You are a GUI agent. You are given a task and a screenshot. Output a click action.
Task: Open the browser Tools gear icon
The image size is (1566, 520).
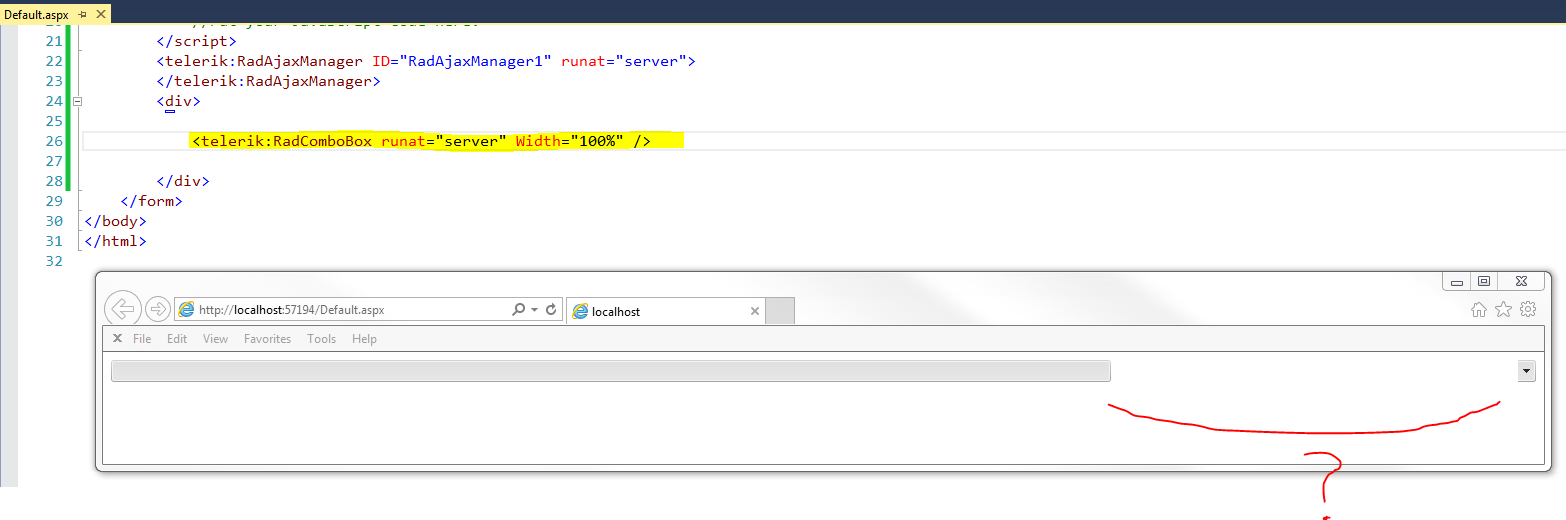[1528, 309]
